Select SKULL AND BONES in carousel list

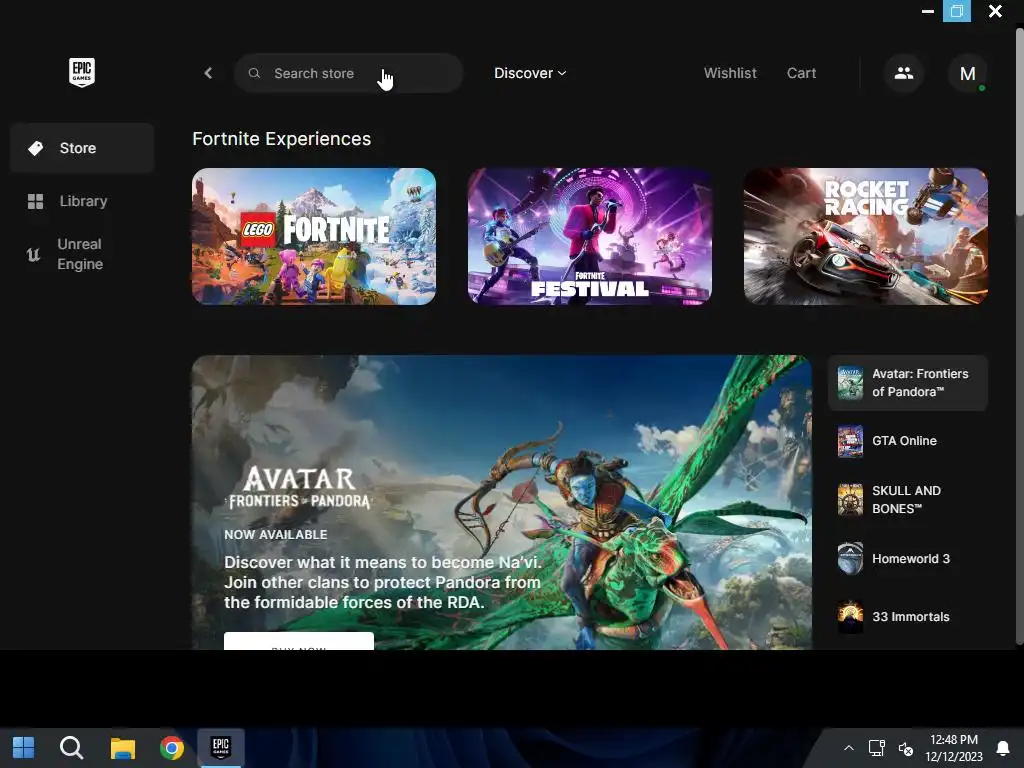(x=908, y=500)
